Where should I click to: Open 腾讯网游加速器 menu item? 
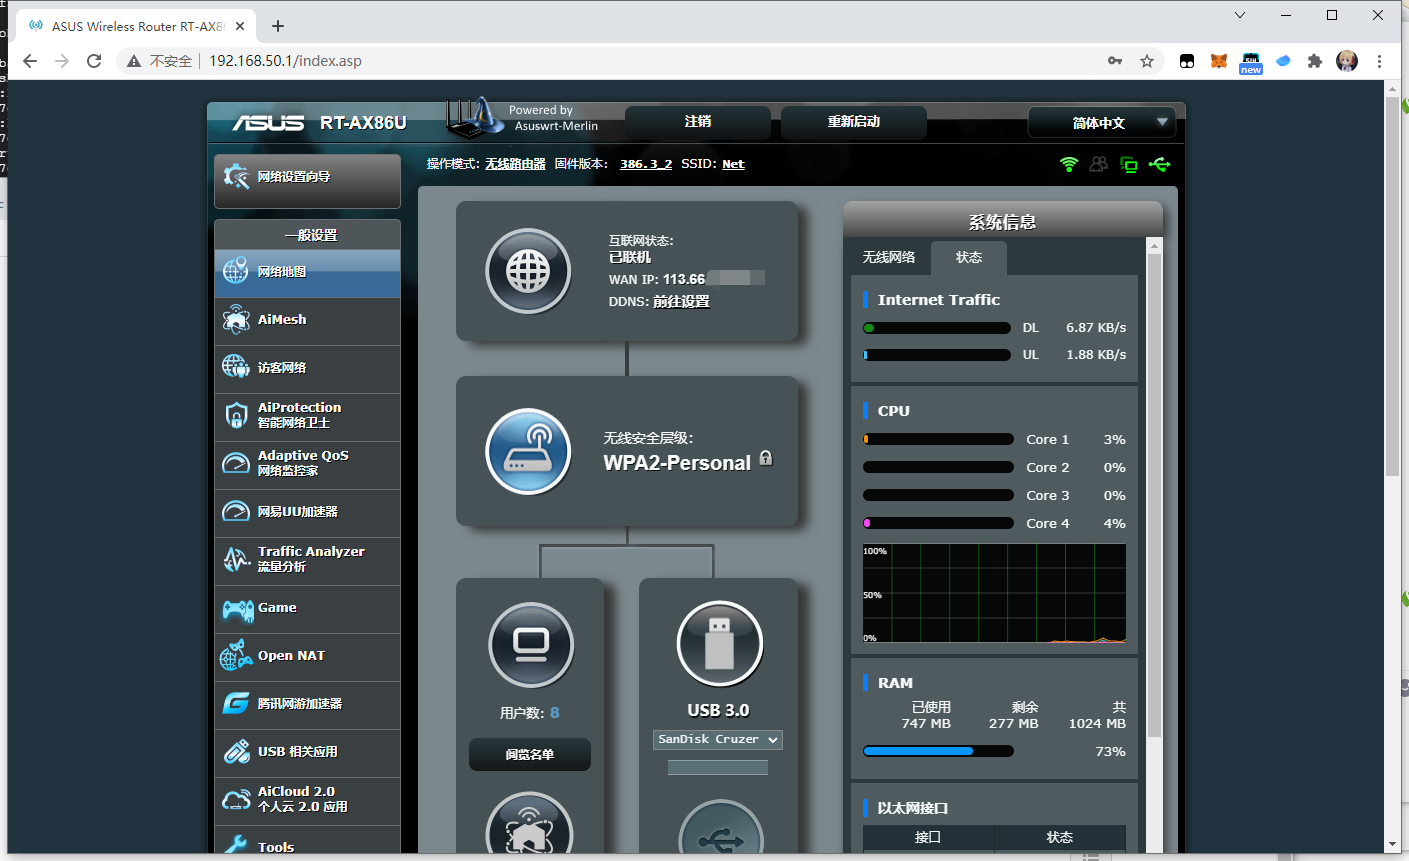point(307,705)
